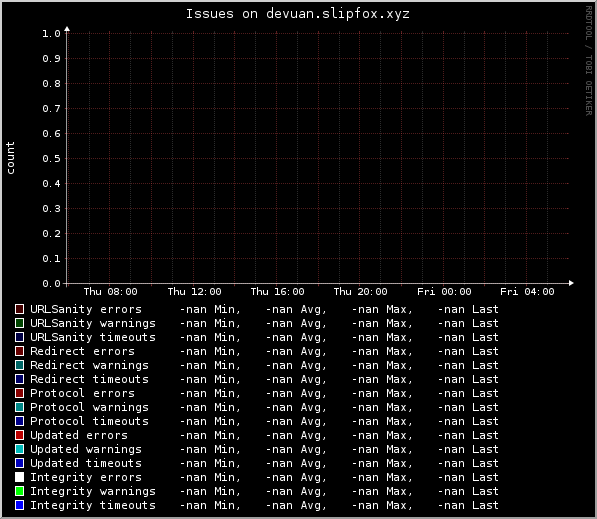Click the Redirect timeouts legend label
597x519 pixels.
(89, 379)
